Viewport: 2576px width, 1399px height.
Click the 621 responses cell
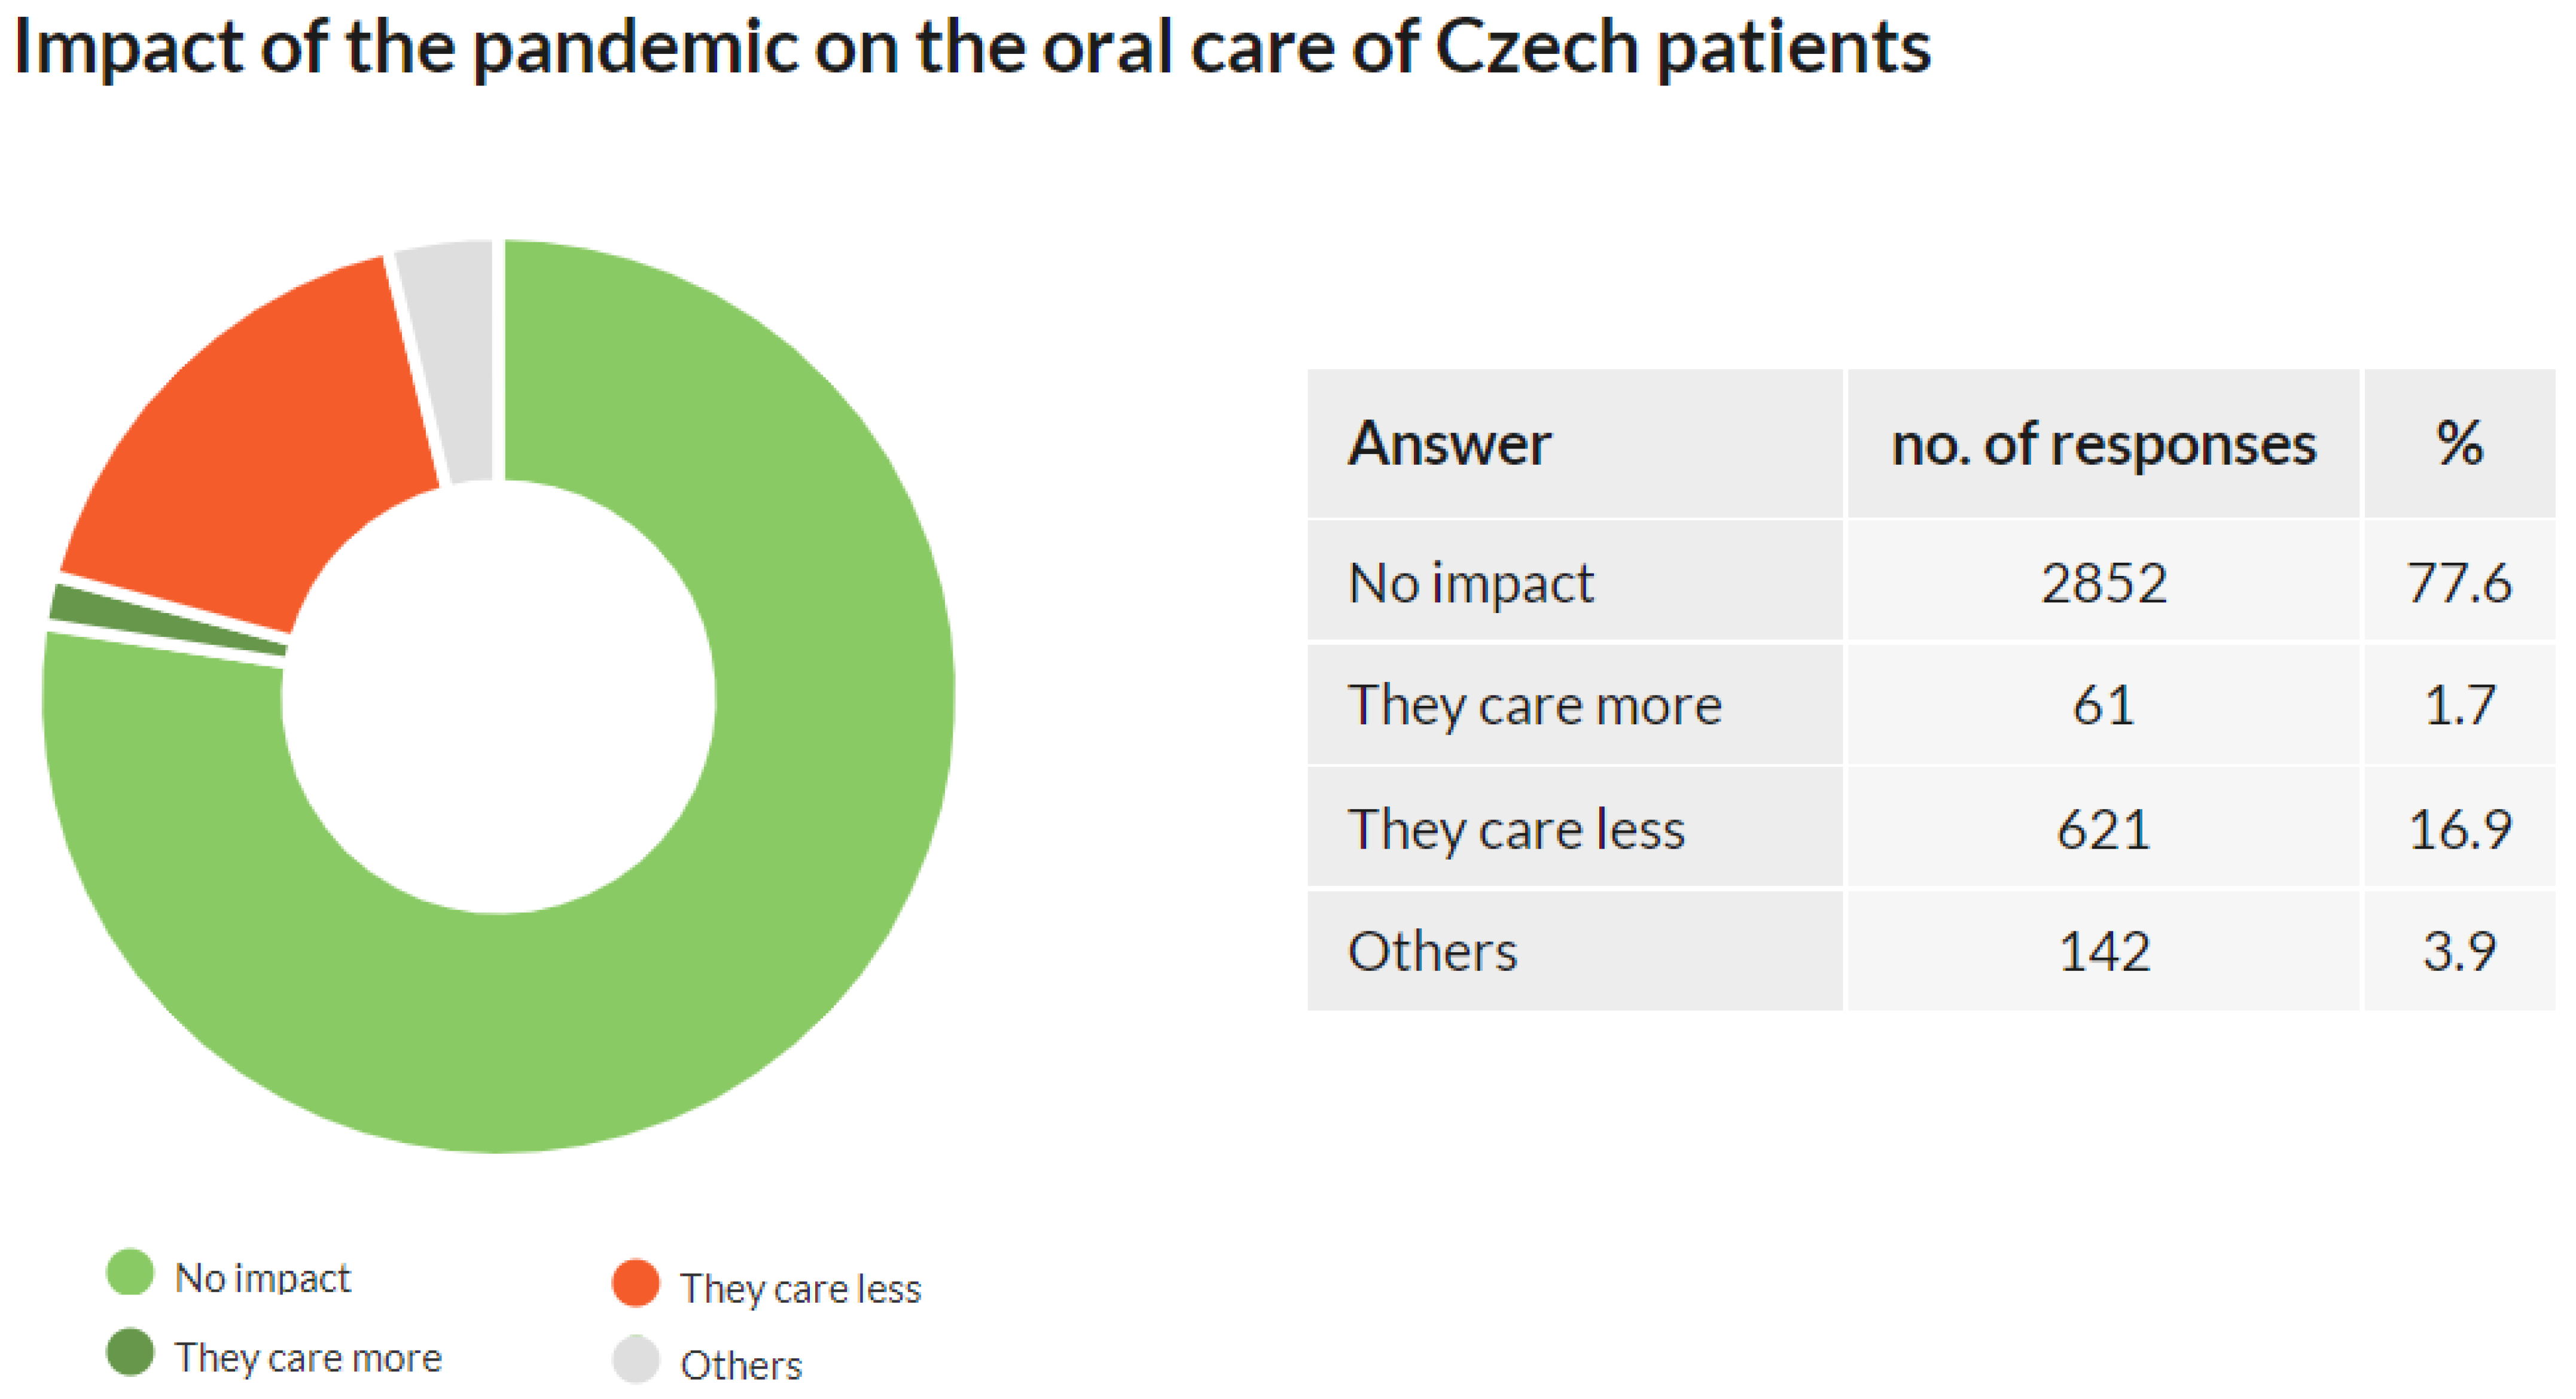[x=2103, y=829]
